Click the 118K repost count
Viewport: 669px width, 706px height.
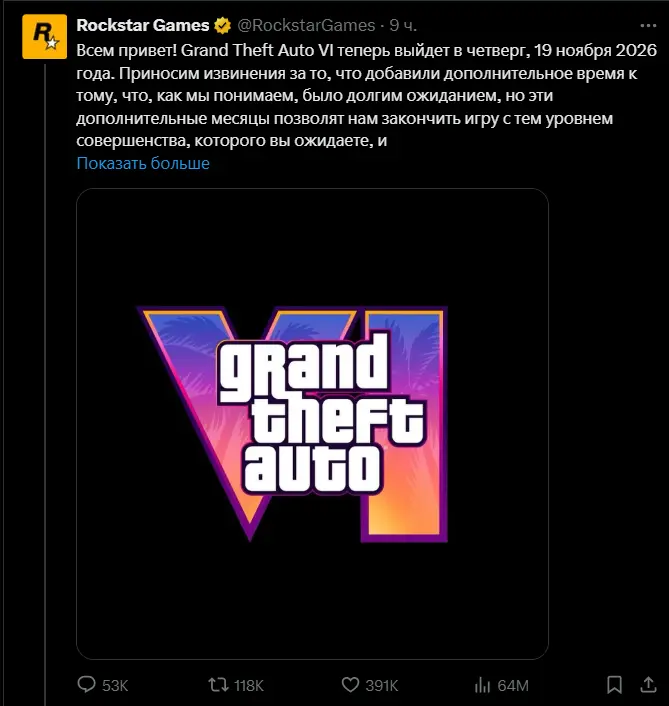pos(247,685)
